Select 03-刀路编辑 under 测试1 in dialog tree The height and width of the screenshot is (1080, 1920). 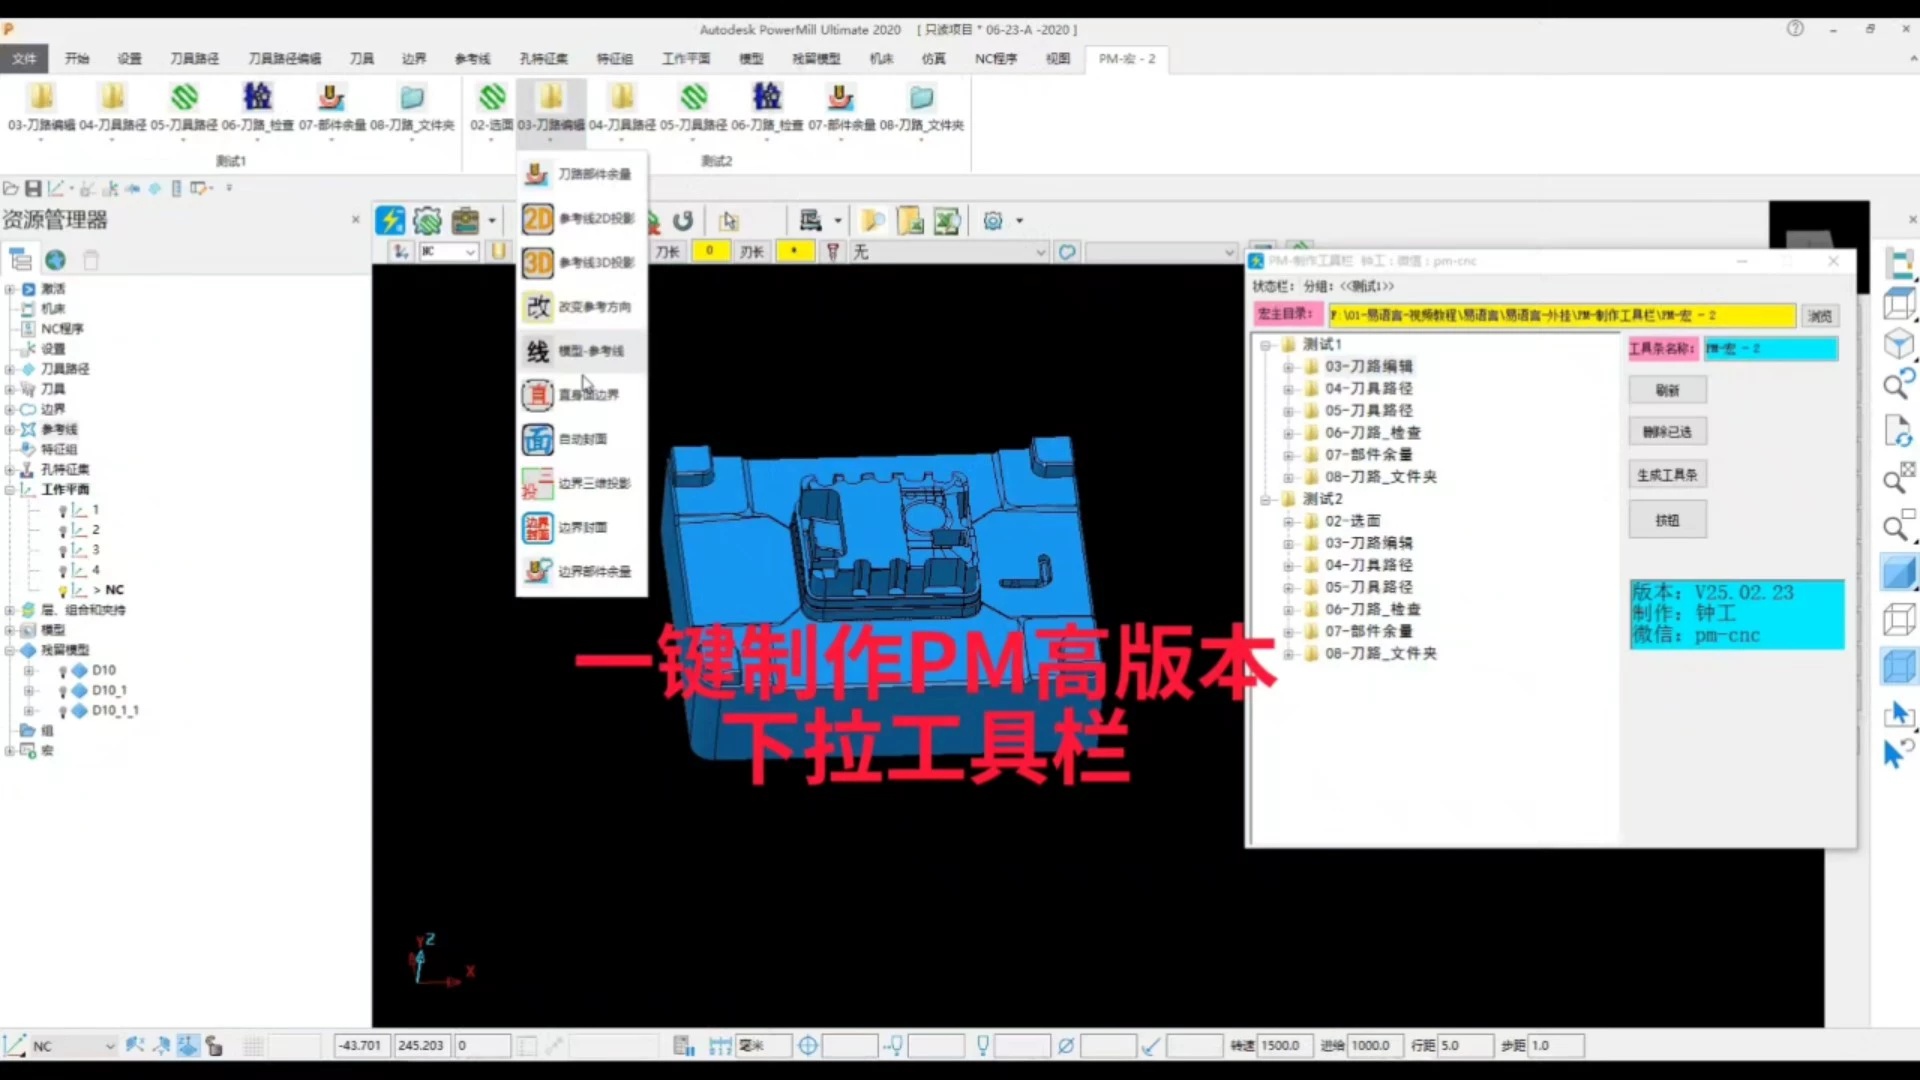[x=1368, y=367]
